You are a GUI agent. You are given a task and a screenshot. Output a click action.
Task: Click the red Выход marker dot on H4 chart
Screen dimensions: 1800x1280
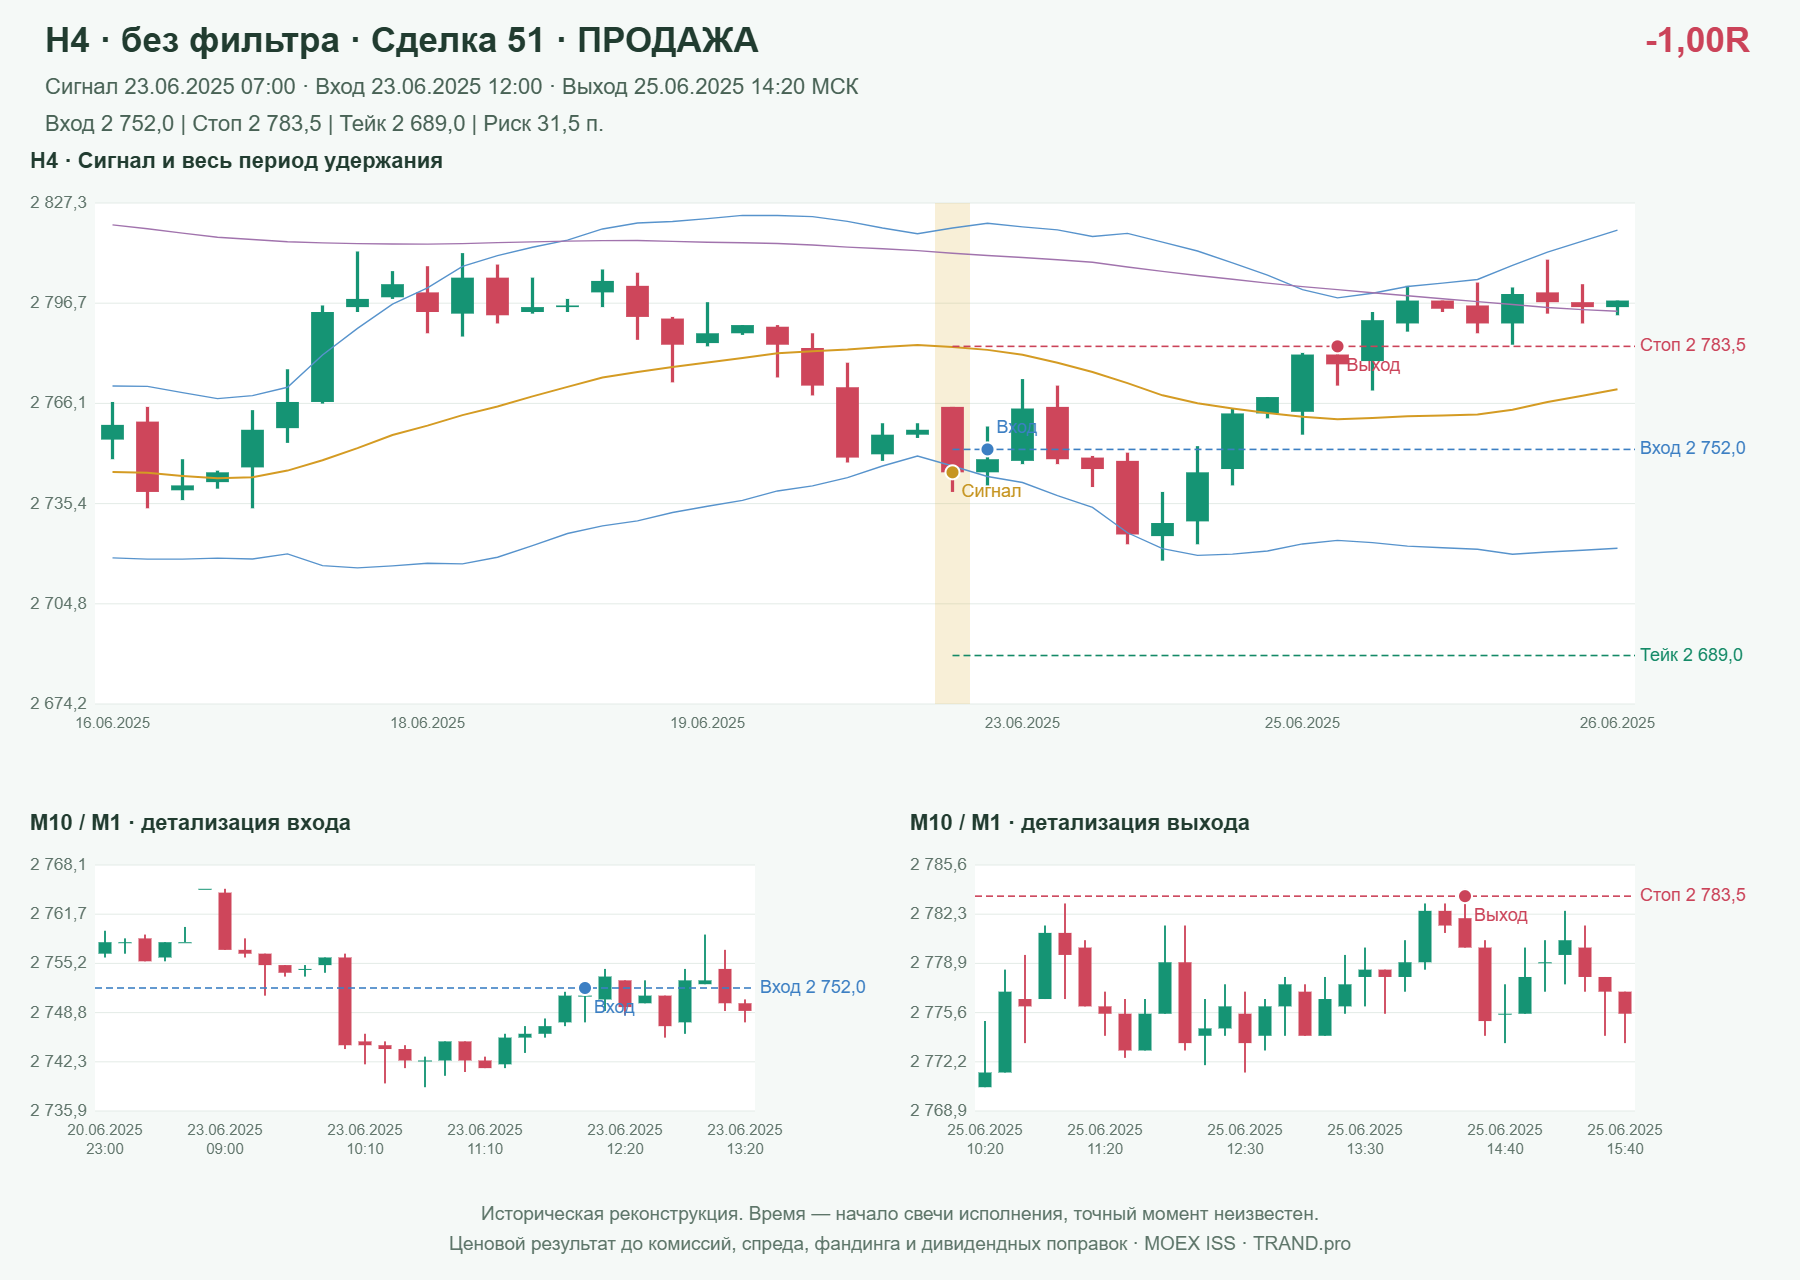coord(1337,347)
